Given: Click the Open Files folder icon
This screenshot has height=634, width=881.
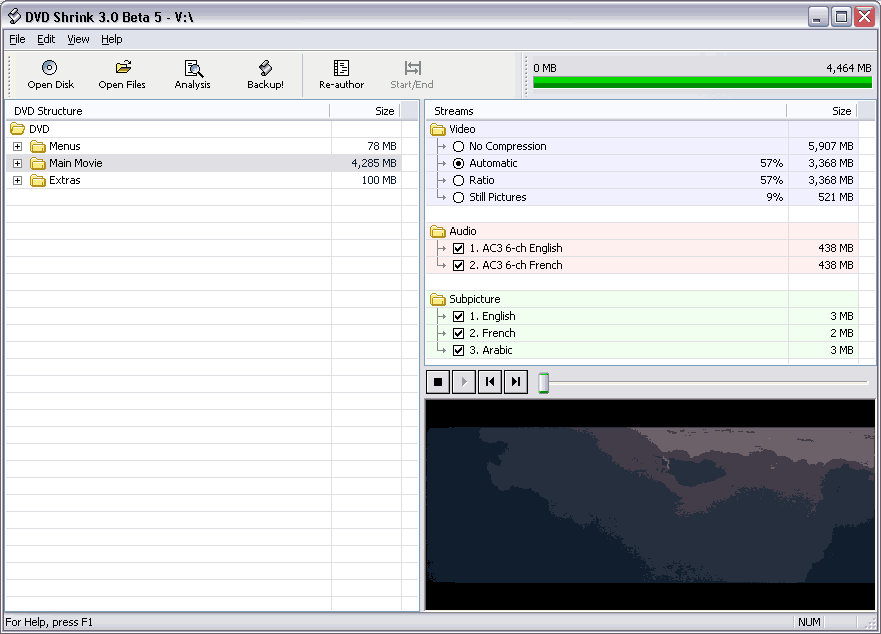Looking at the screenshot, I should (x=123, y=67).
